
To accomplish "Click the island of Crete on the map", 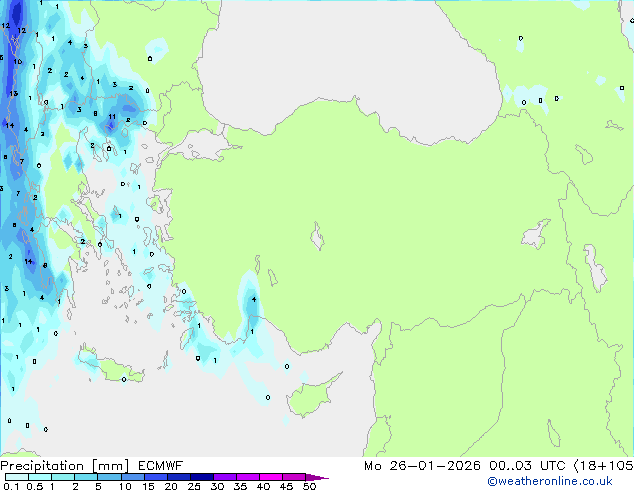I will click(111, 366).
